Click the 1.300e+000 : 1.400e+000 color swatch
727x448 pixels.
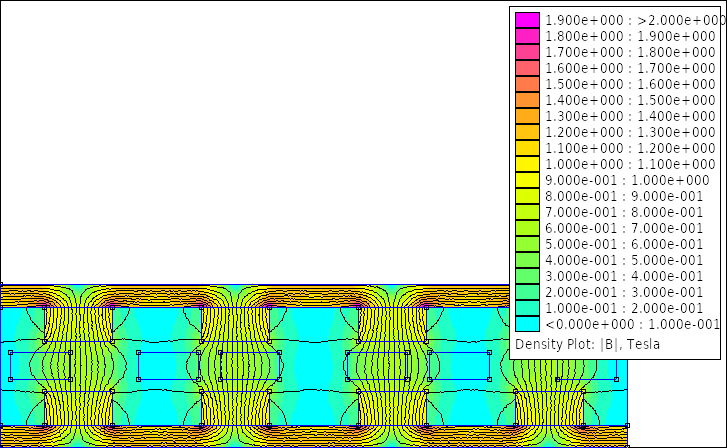tap(527, 116)
